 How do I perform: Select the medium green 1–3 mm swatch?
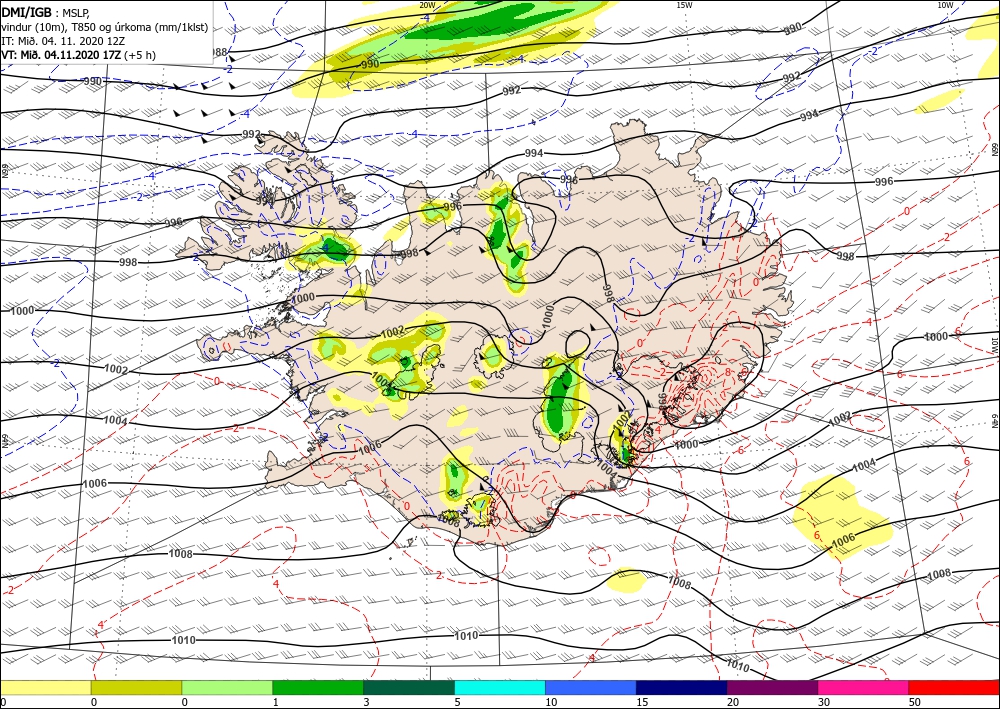[x=318, y=687]
